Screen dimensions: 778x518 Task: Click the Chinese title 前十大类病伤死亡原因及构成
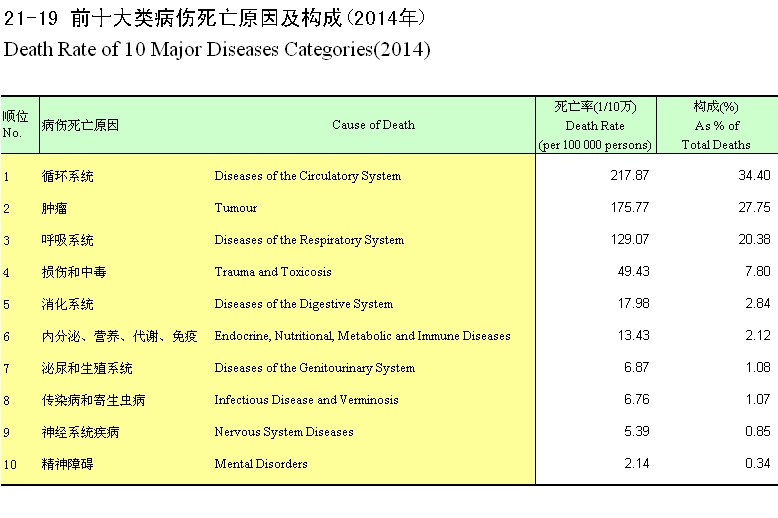(x=206, y=18)
